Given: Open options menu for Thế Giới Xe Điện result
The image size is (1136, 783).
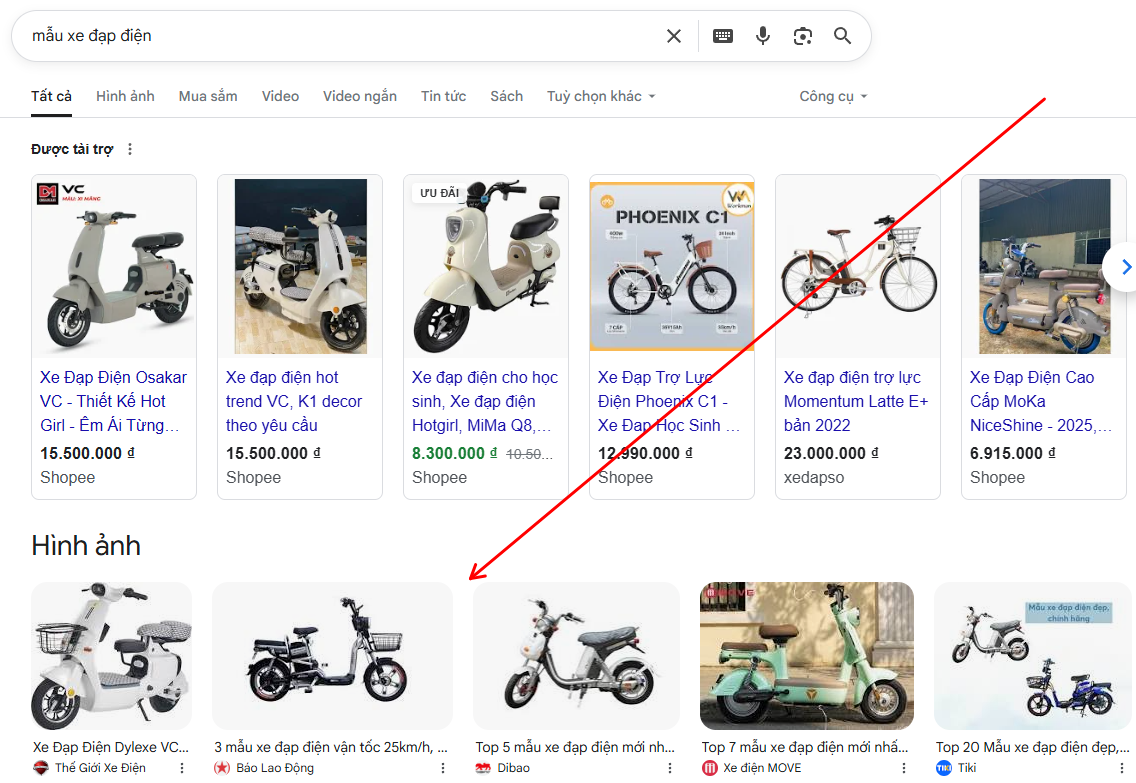Looking at the screenshot, I should [182, 768].
